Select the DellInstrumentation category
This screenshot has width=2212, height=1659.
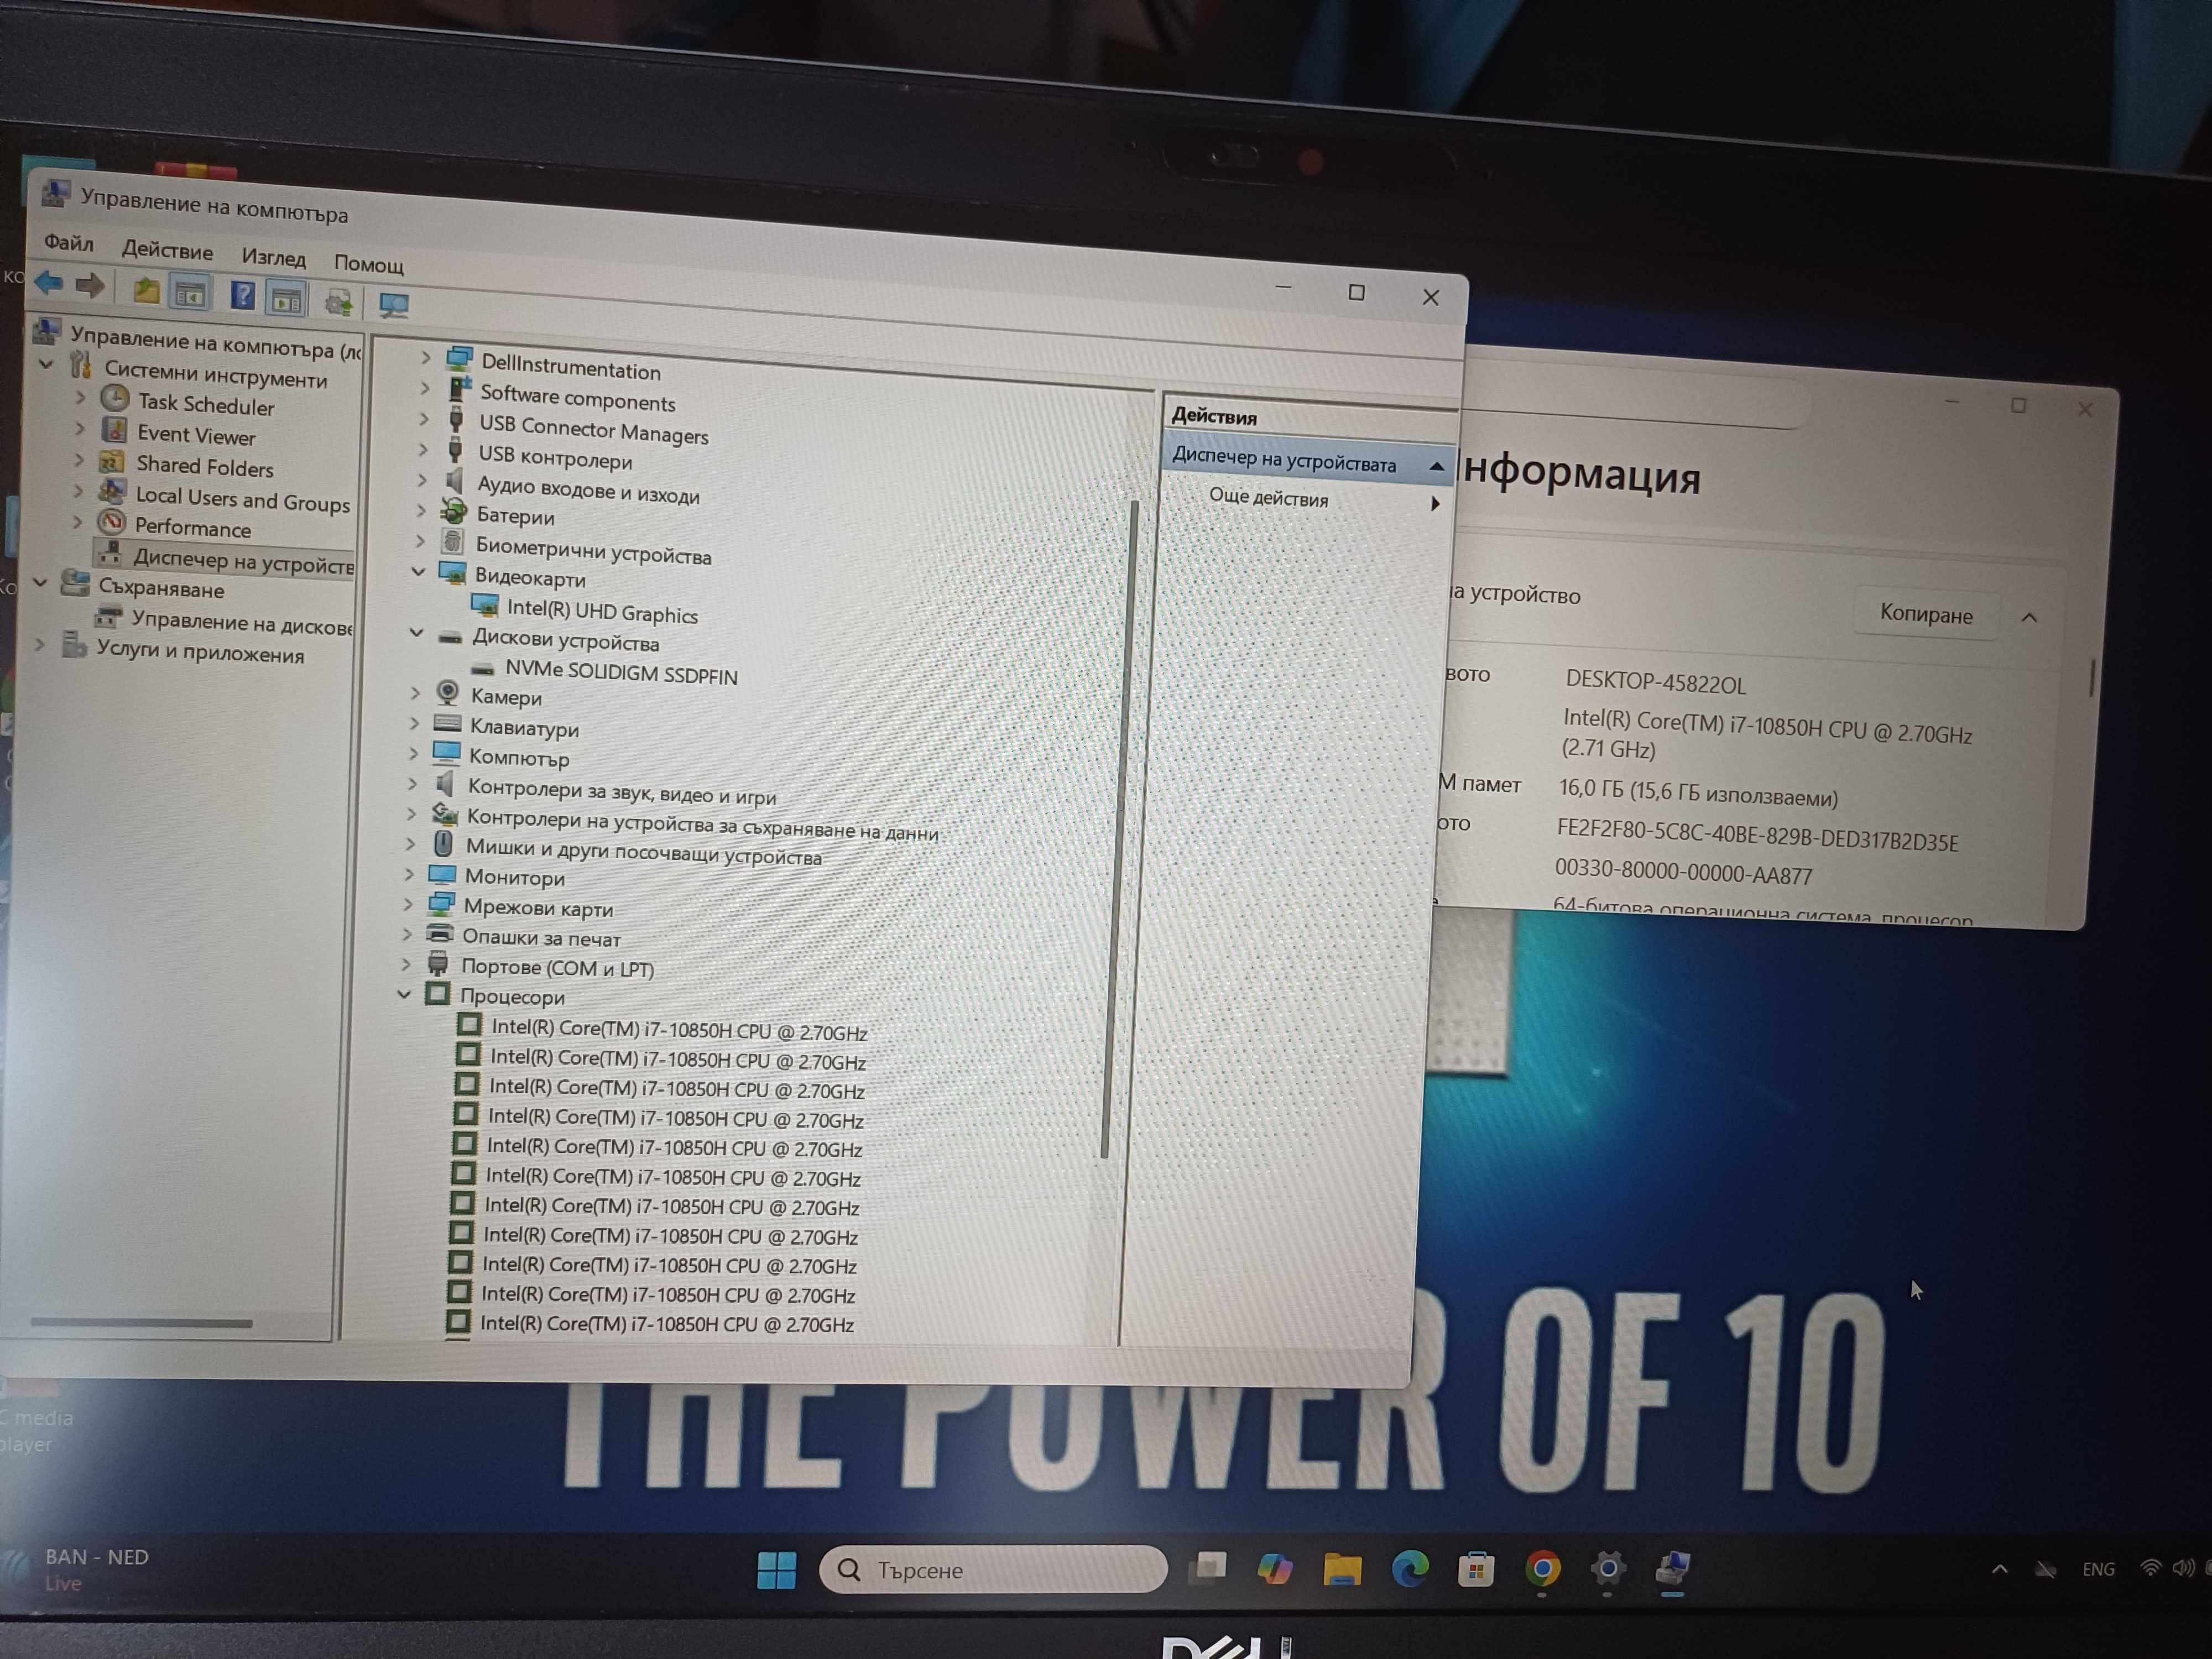[x=571, y=367]
